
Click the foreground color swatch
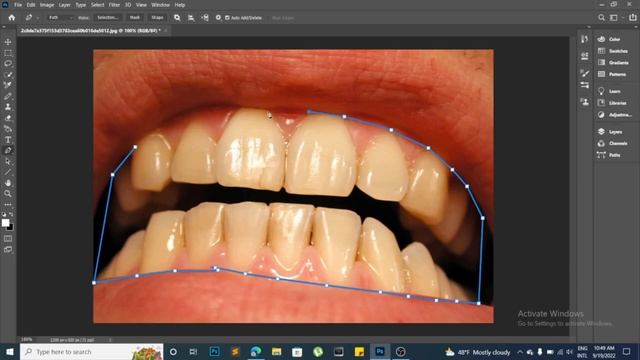[5, 223]
